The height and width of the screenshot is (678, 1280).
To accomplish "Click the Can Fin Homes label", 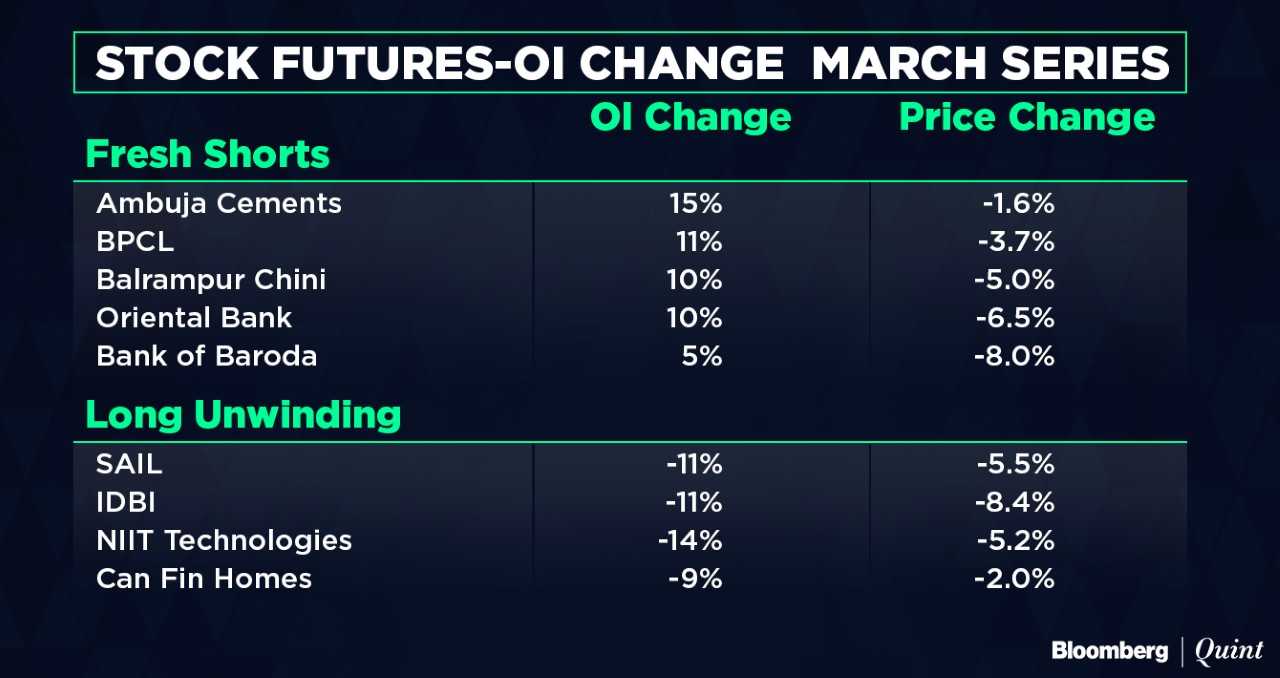I will (204, 579).
